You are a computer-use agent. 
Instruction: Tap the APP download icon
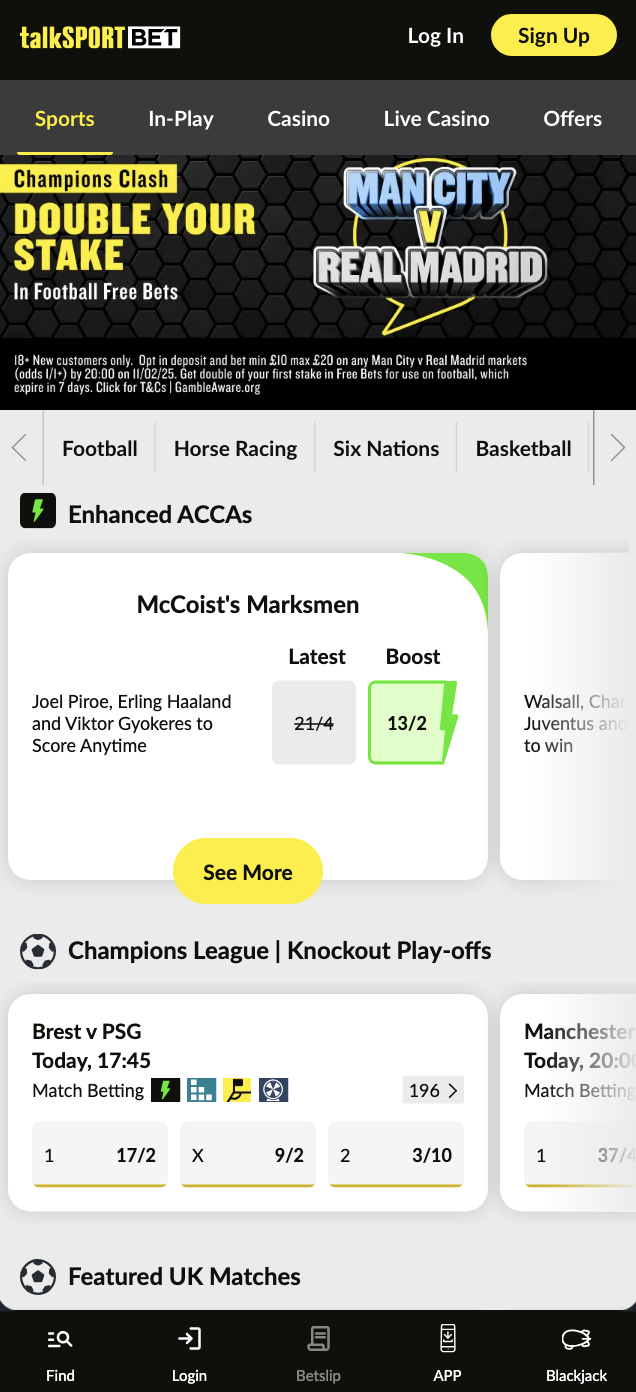click(x=447, y=1338)
